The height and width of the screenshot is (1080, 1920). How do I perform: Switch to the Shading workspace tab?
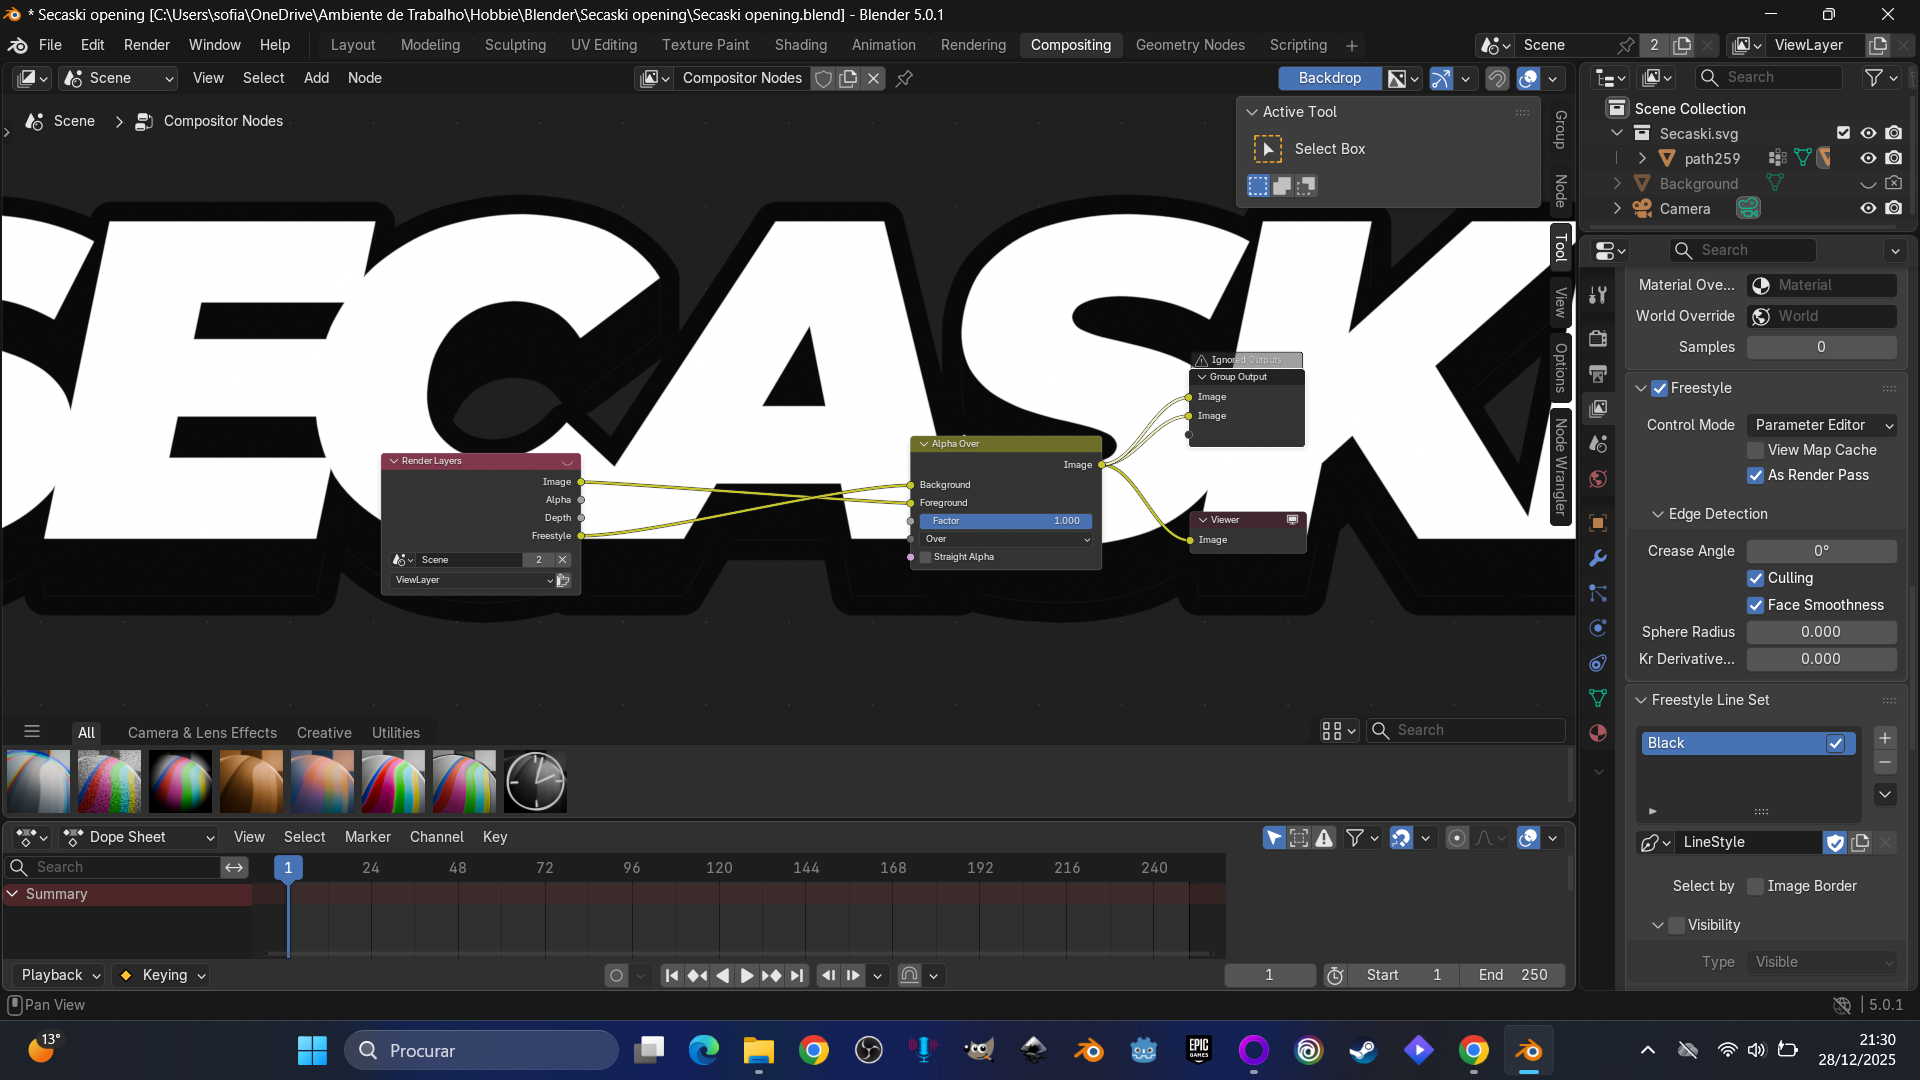coord(800,45)
